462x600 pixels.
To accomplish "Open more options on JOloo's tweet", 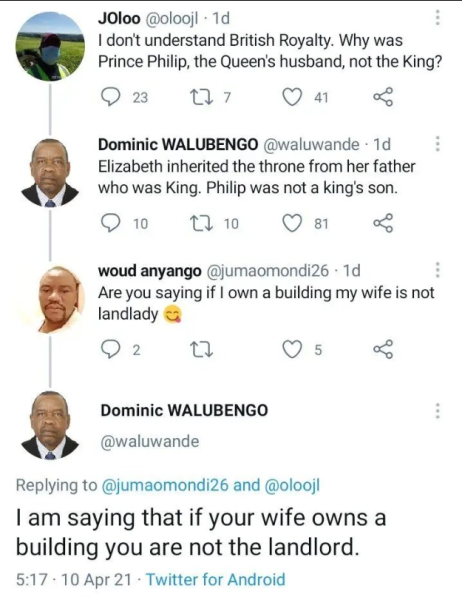I will click(x=438, y=17).
